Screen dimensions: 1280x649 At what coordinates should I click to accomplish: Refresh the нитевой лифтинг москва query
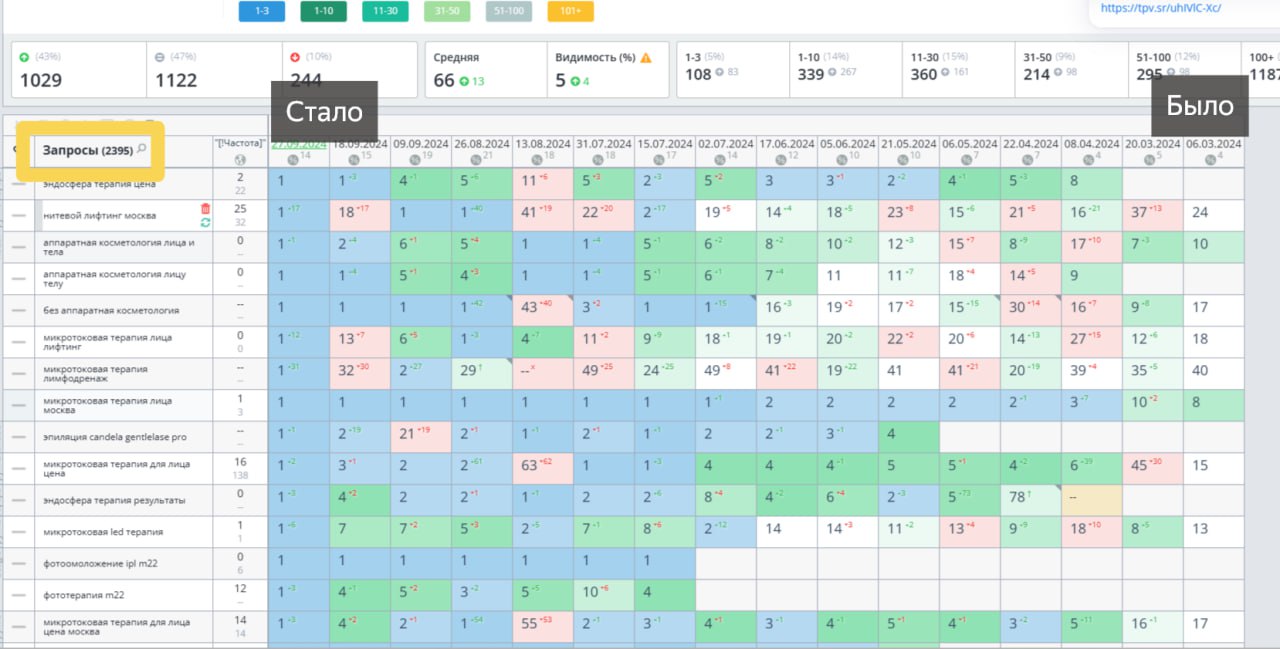[205, 222]
